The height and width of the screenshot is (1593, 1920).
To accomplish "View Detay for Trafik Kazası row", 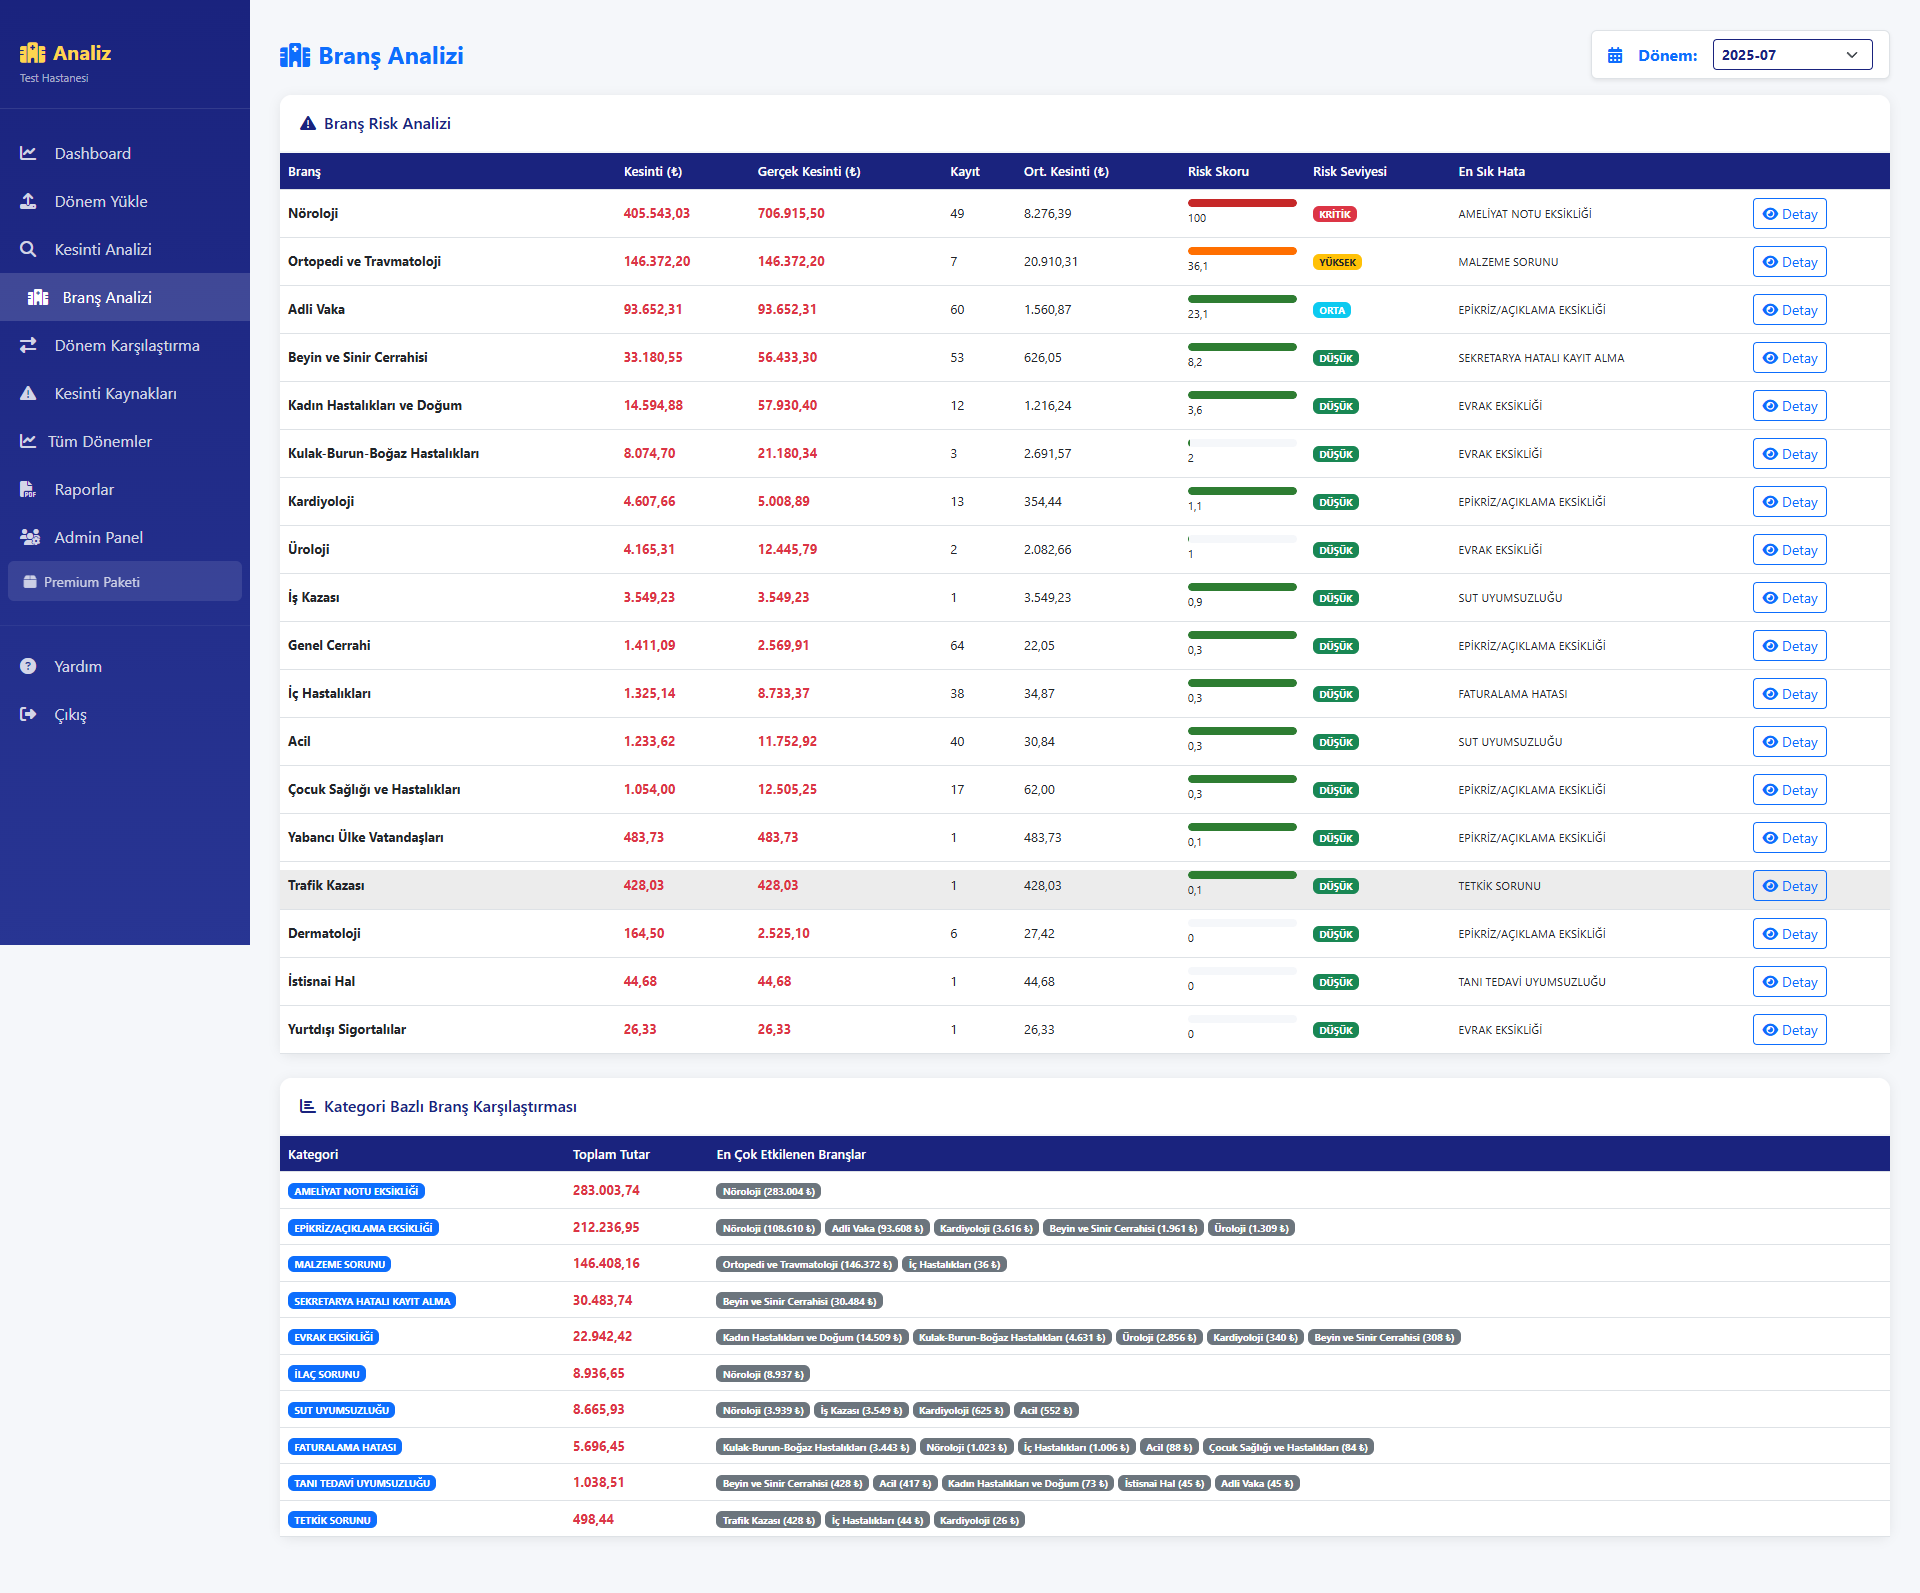I will pos(1789,886).
